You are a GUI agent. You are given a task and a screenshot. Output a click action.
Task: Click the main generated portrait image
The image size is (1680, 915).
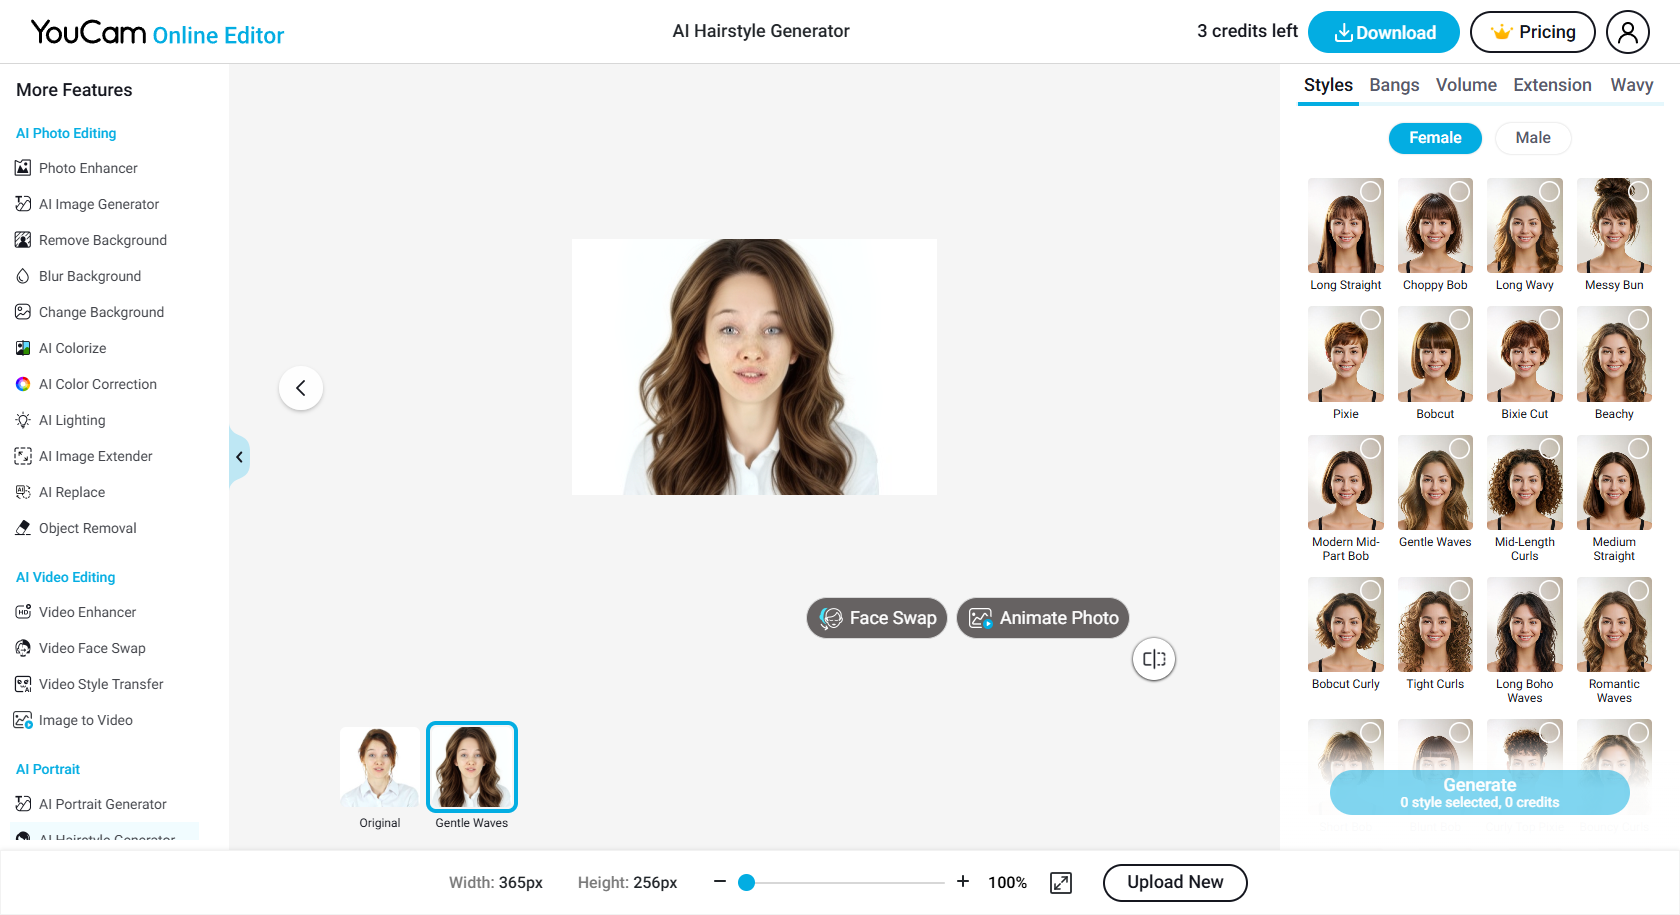754,367
